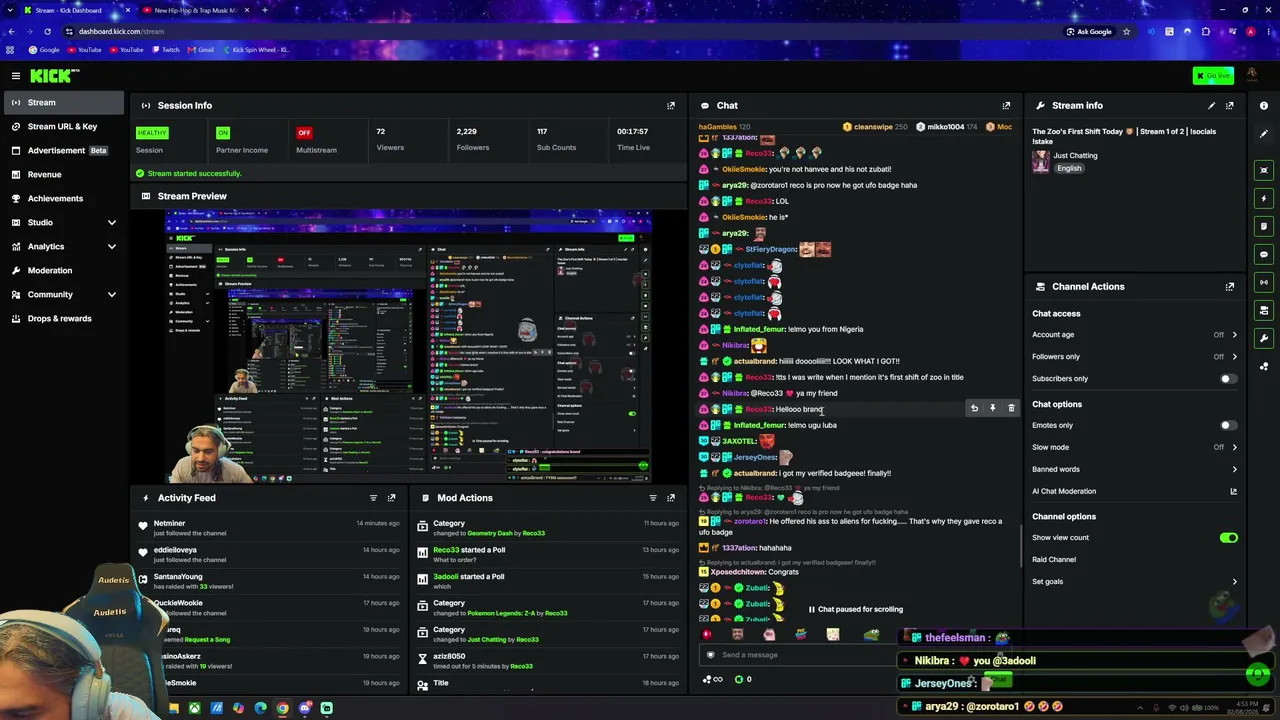Pop out the Chat panel
This screenshot has width=1280, height=720.
tap(1006, 105)
